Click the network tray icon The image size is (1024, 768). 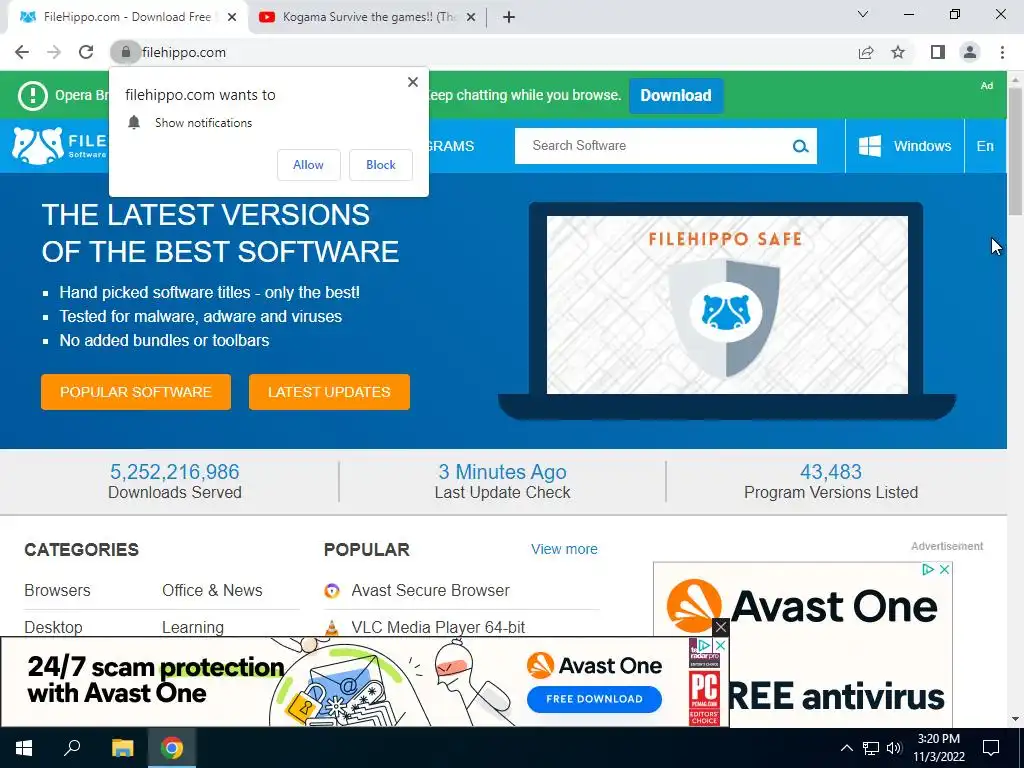coord(871,748)
